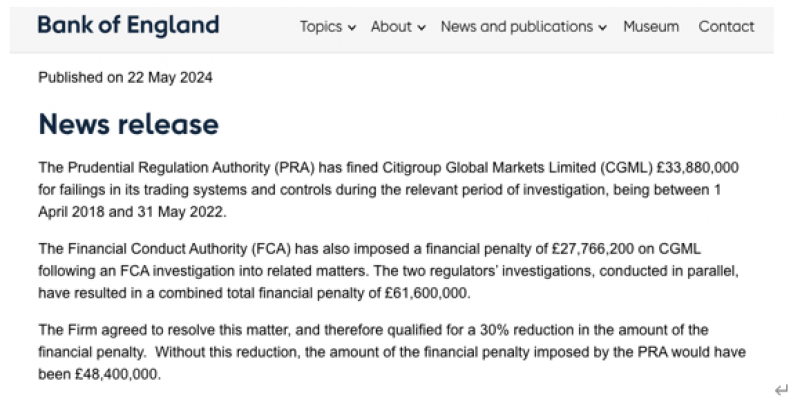Click the £27,766,200 penalty figure
This screenshot has width=800, height=406.
[x=593, y=249]
